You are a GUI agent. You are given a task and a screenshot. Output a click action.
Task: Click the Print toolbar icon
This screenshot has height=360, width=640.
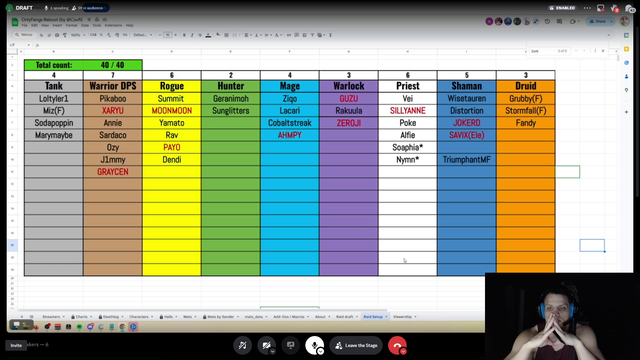[57, 35]
